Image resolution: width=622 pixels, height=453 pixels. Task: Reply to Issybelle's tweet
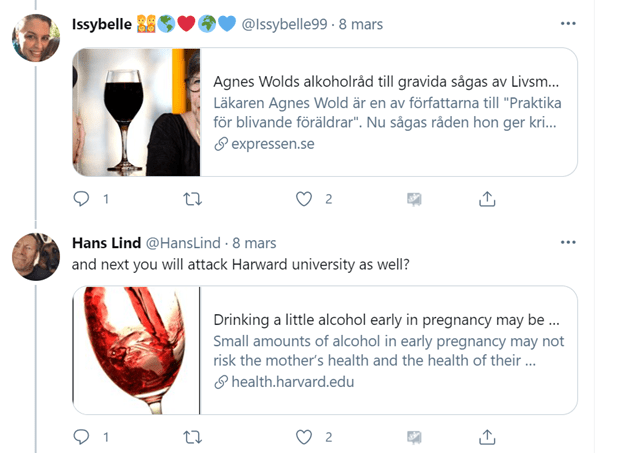[x=82, y=199]
